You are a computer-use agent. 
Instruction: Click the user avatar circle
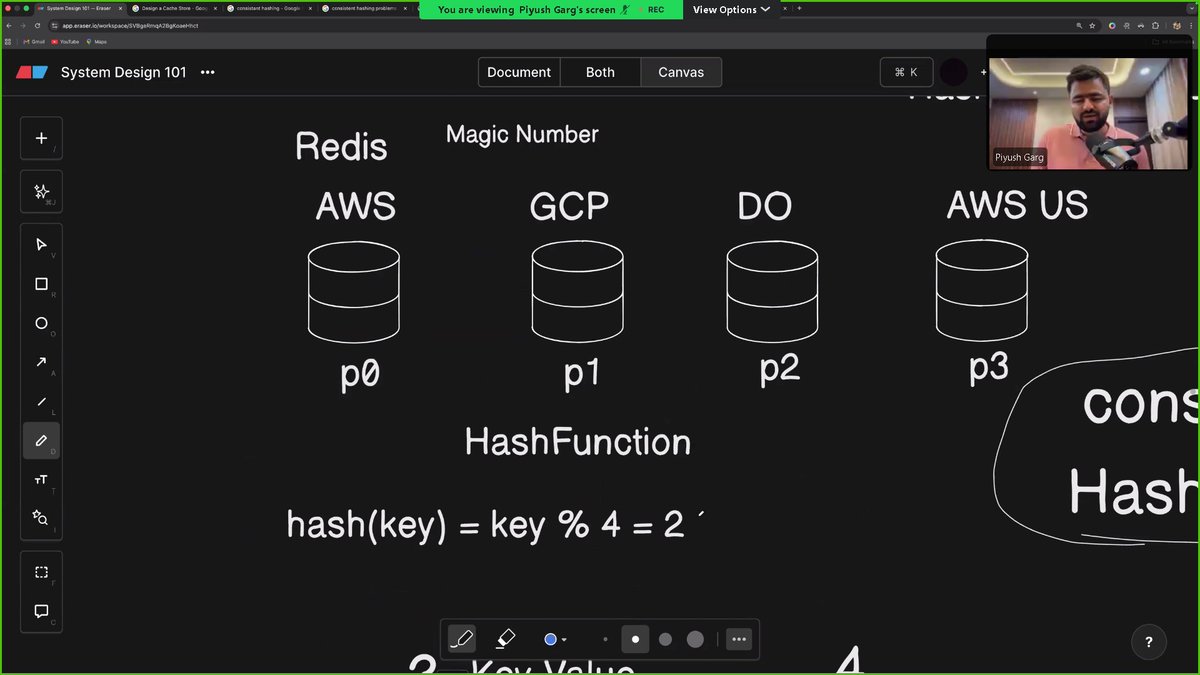coord(954,72)
